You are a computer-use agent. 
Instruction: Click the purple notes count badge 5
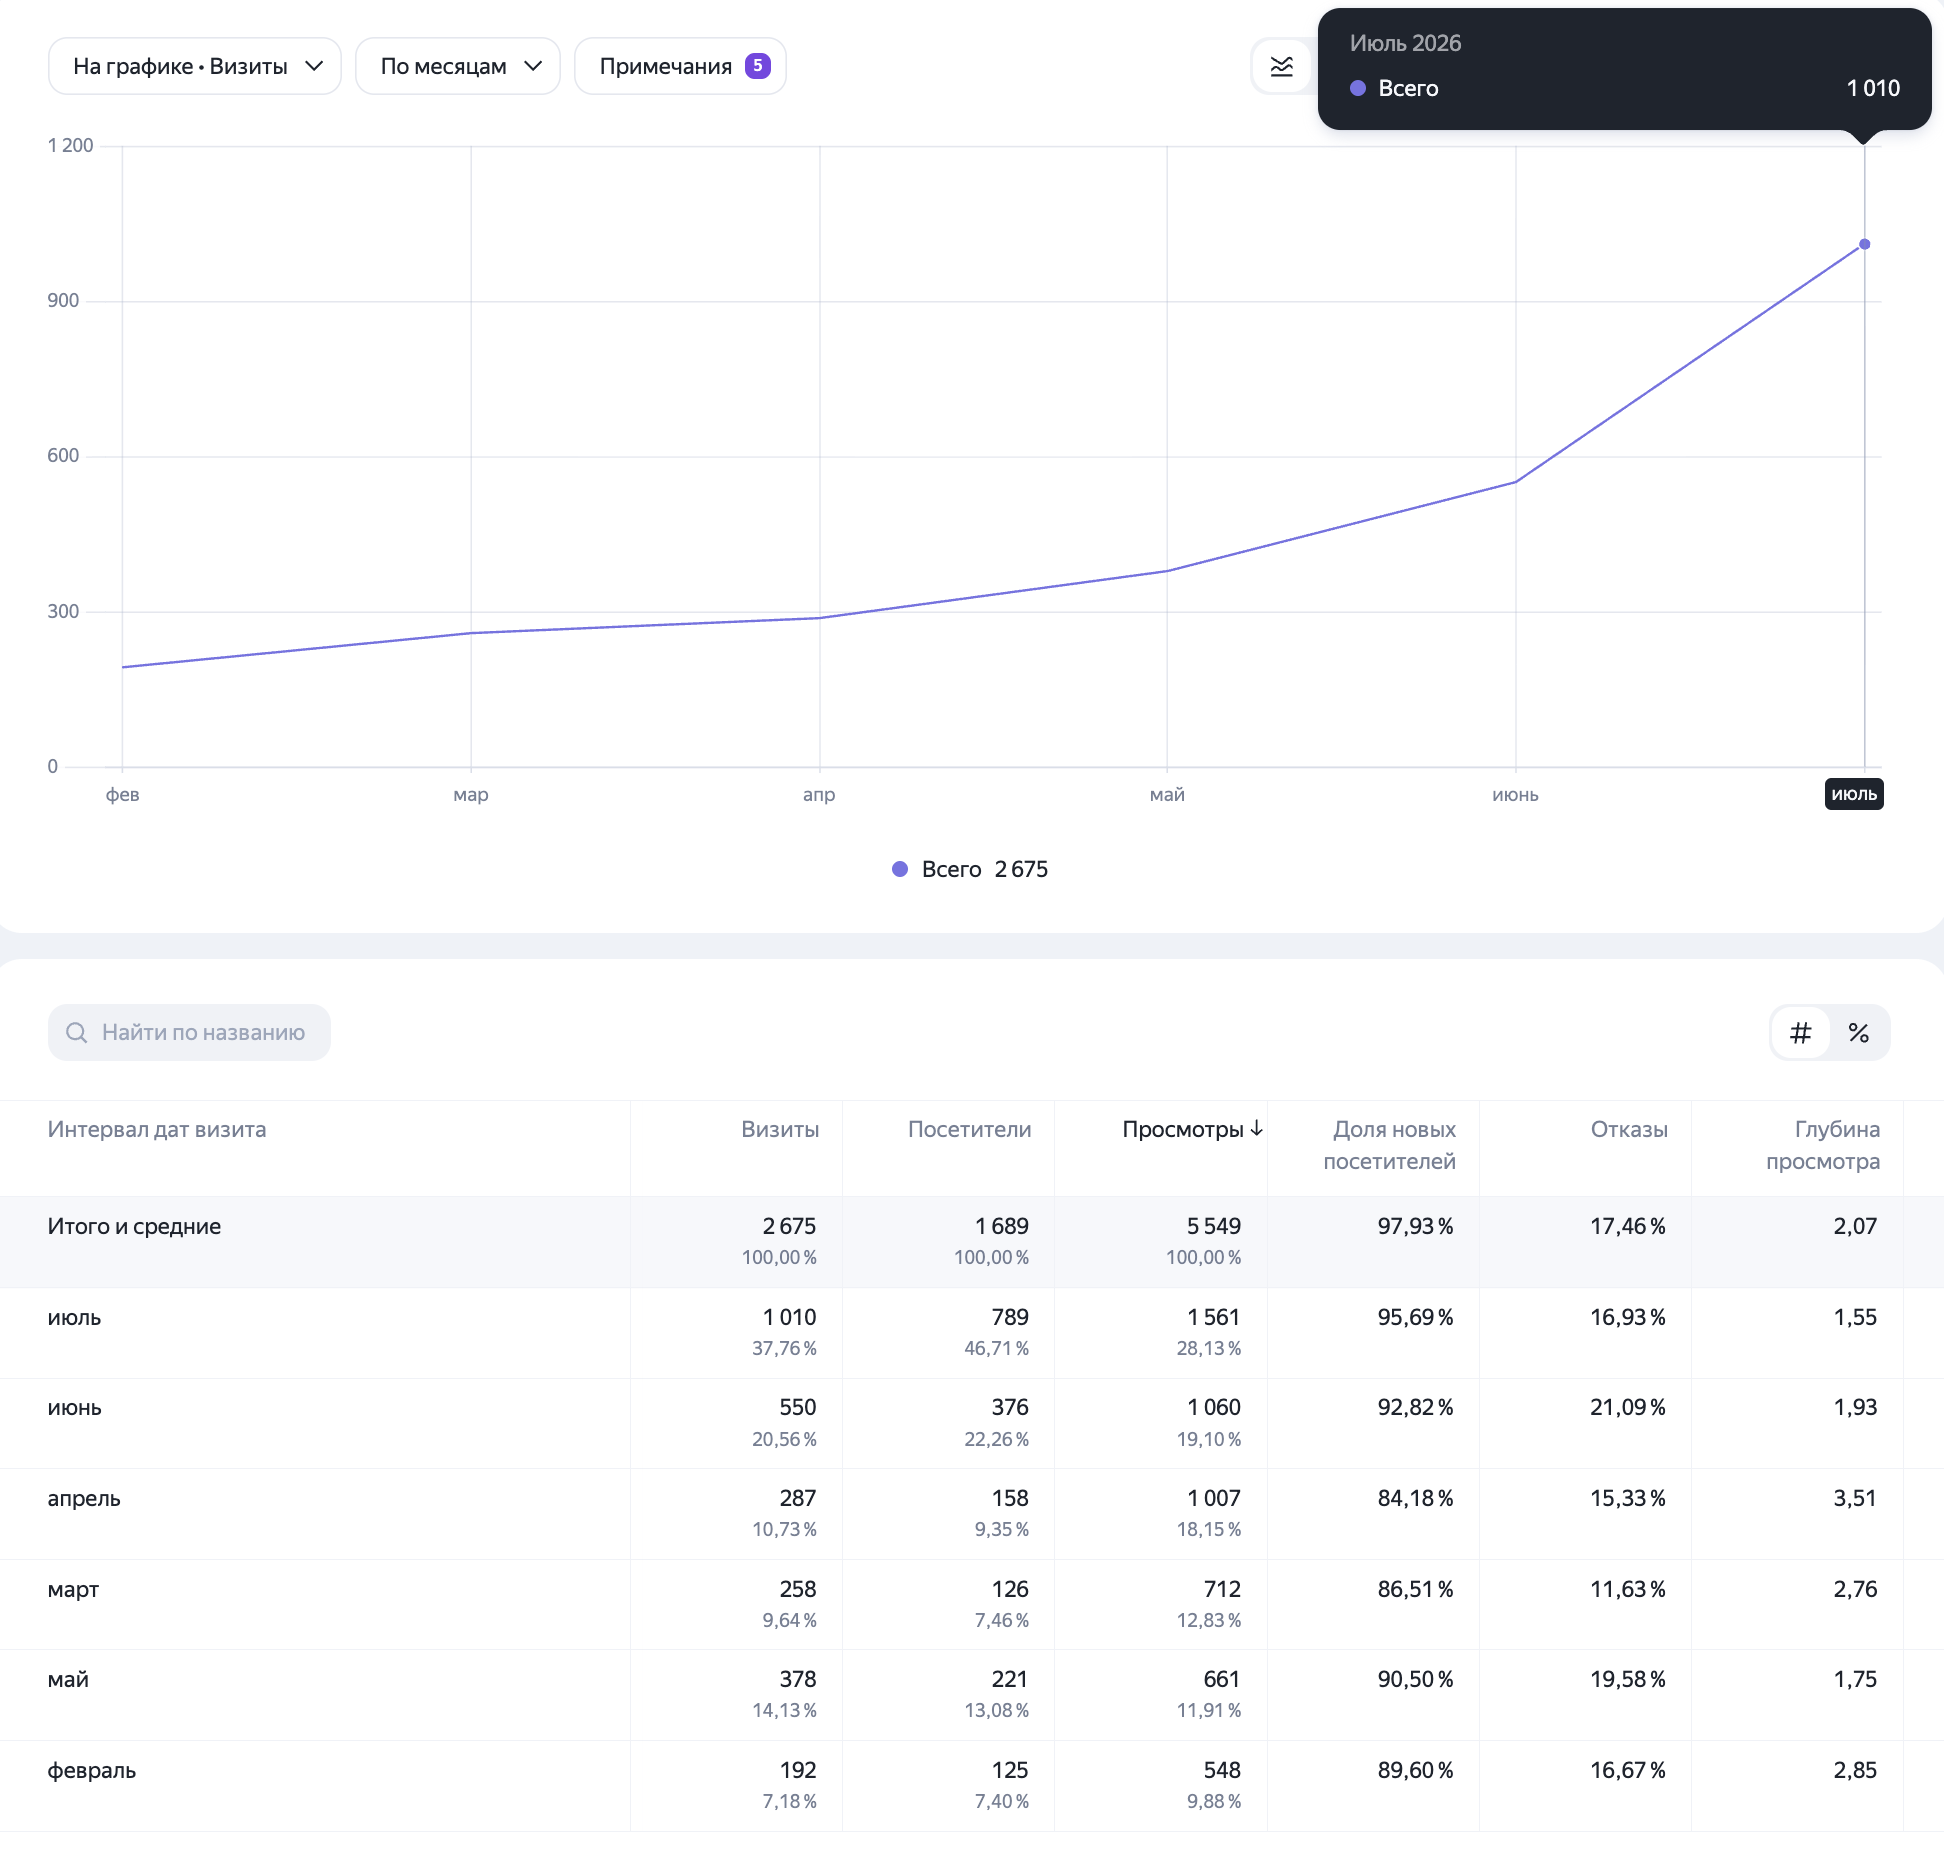click(x=758, y=66)
